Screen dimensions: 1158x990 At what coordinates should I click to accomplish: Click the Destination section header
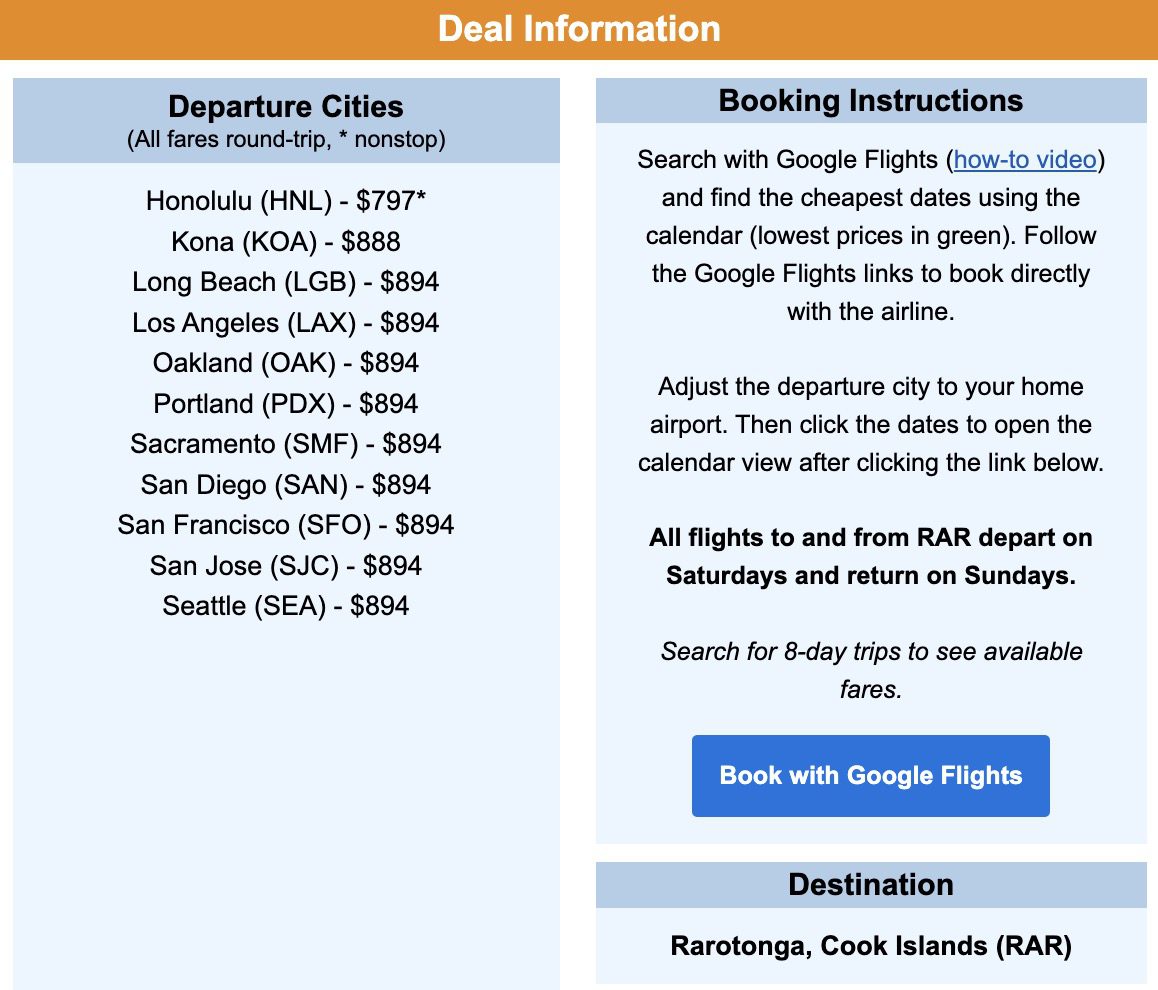(870, 884)
